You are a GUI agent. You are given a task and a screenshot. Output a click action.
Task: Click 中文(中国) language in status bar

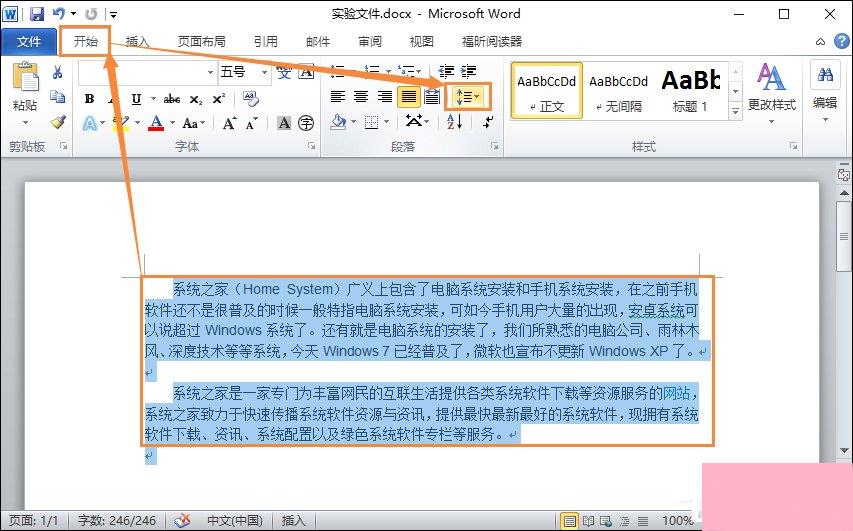coord(235,521)
